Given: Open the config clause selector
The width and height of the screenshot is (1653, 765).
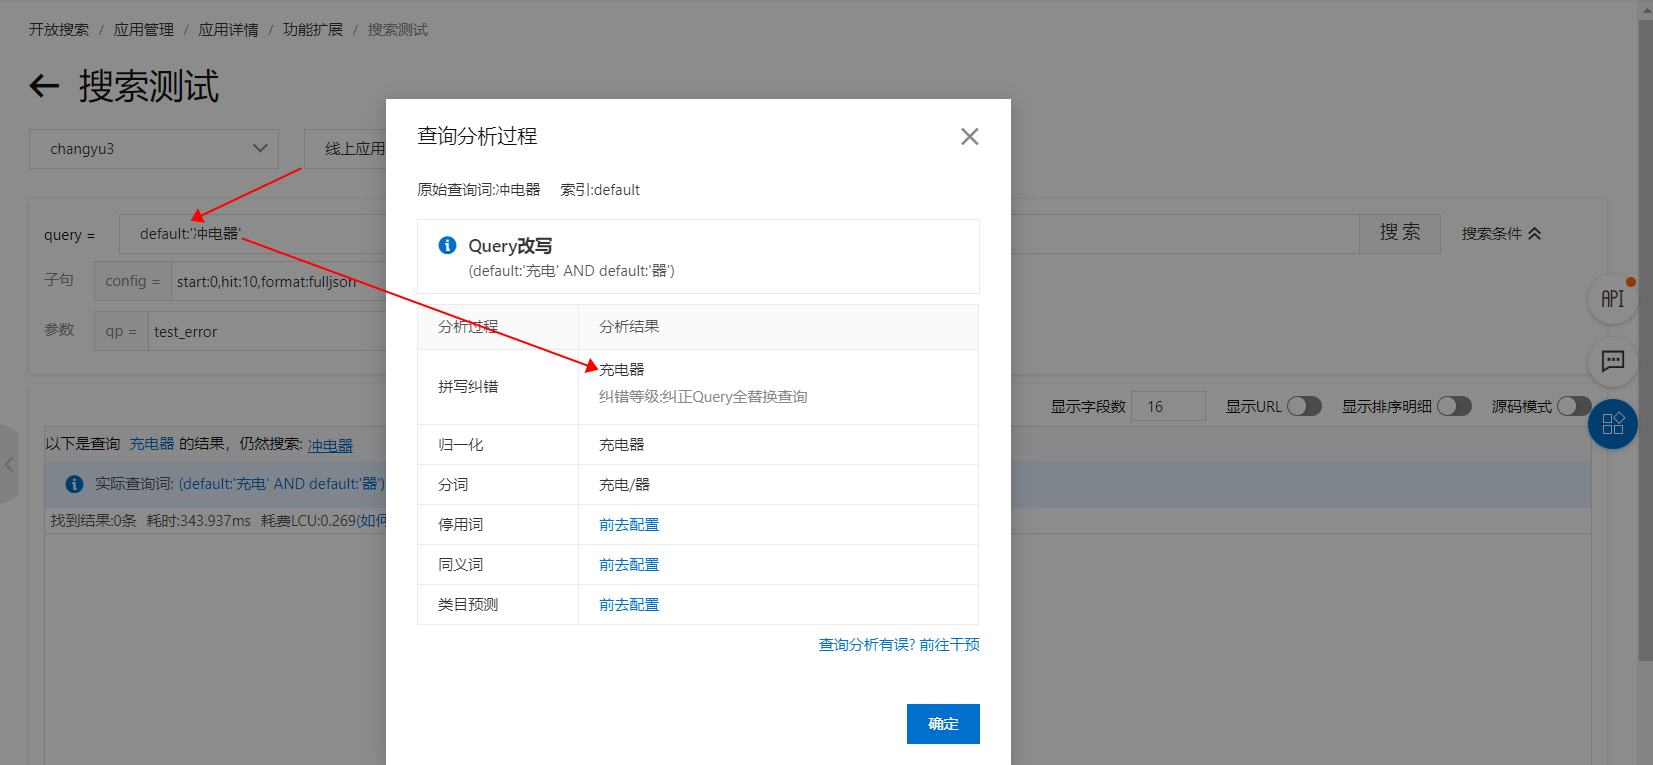Looking at the screenshot, I should (133, 282).
